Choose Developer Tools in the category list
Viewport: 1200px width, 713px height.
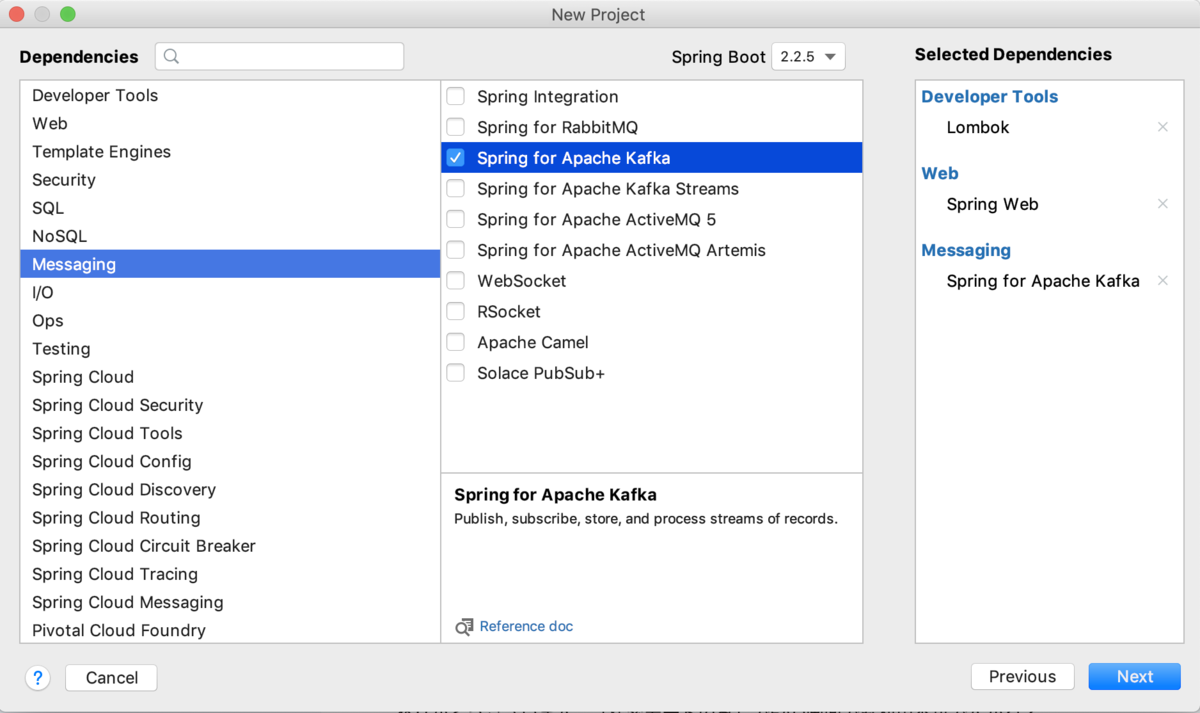95,95
